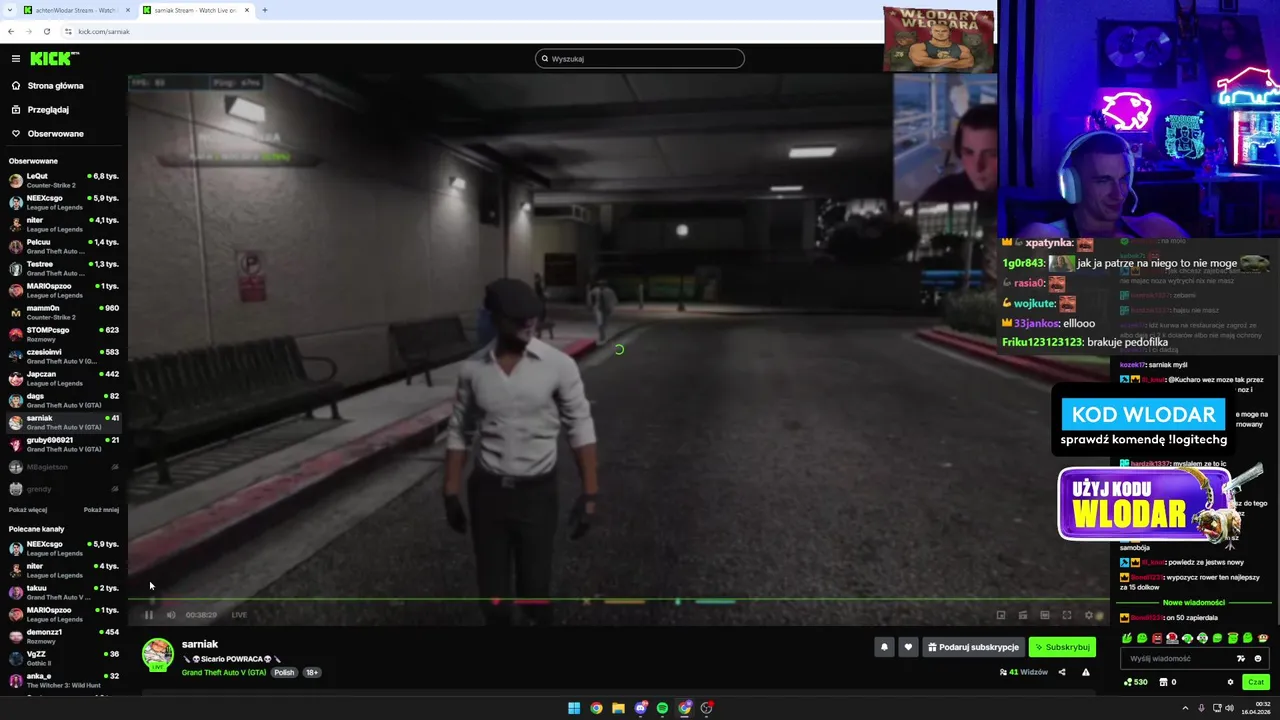Open czesiolnvi channel in followed list
This screenshot has width=1280, height=720.
coord(64,356)
